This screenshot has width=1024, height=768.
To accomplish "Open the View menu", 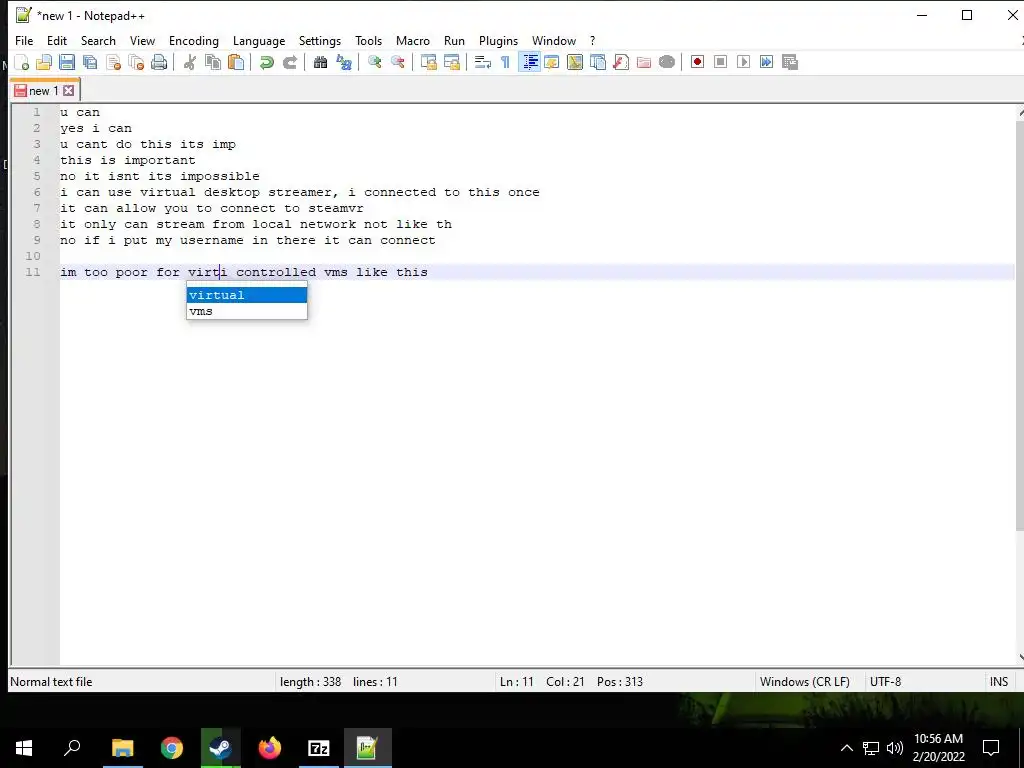I will coord(142,40).
